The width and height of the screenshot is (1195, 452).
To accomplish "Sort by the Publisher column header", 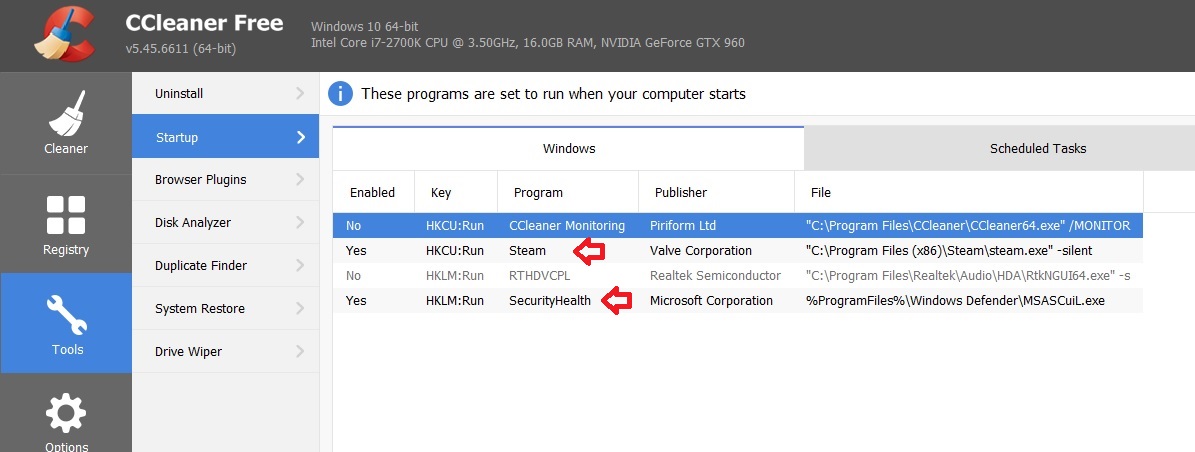I will [x=680, y=192].
